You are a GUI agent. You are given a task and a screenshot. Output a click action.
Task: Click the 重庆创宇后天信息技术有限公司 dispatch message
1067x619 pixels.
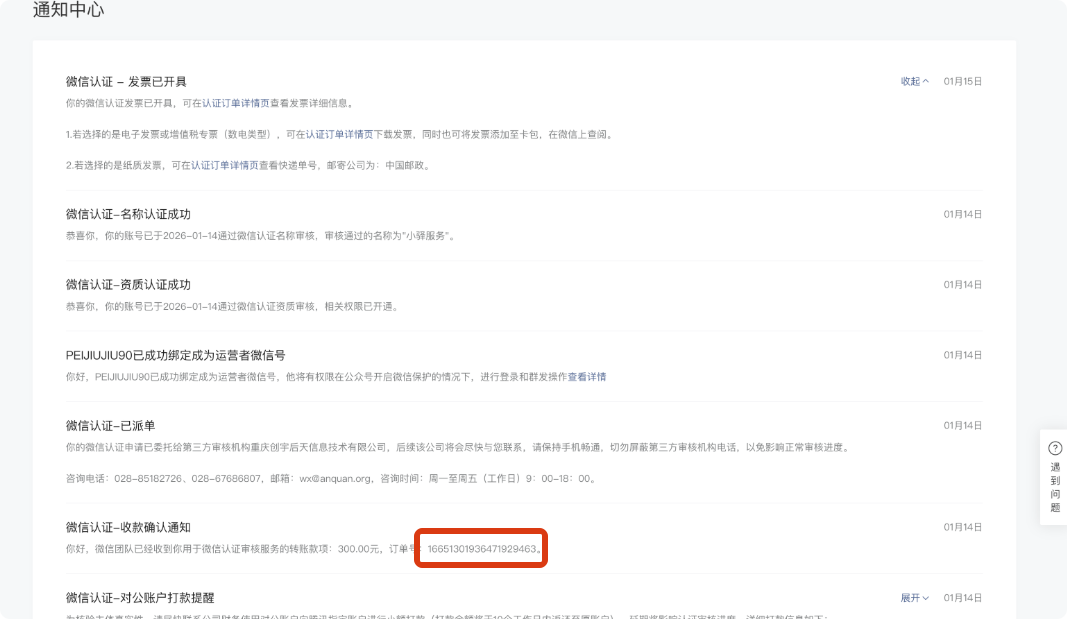(459, 448)
